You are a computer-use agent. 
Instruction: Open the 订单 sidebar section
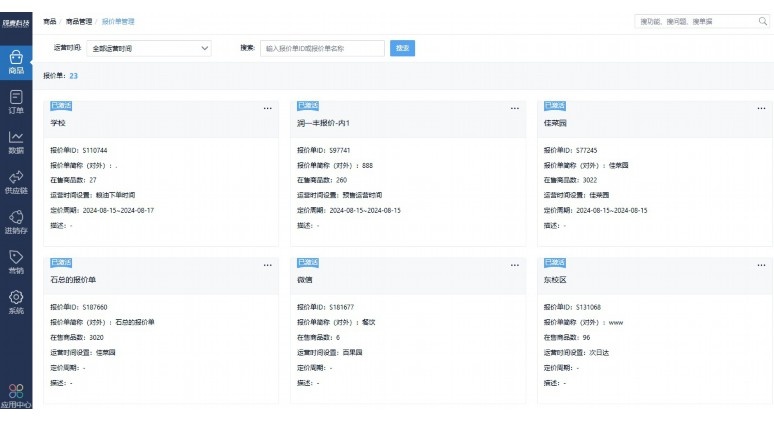[16, 102]
